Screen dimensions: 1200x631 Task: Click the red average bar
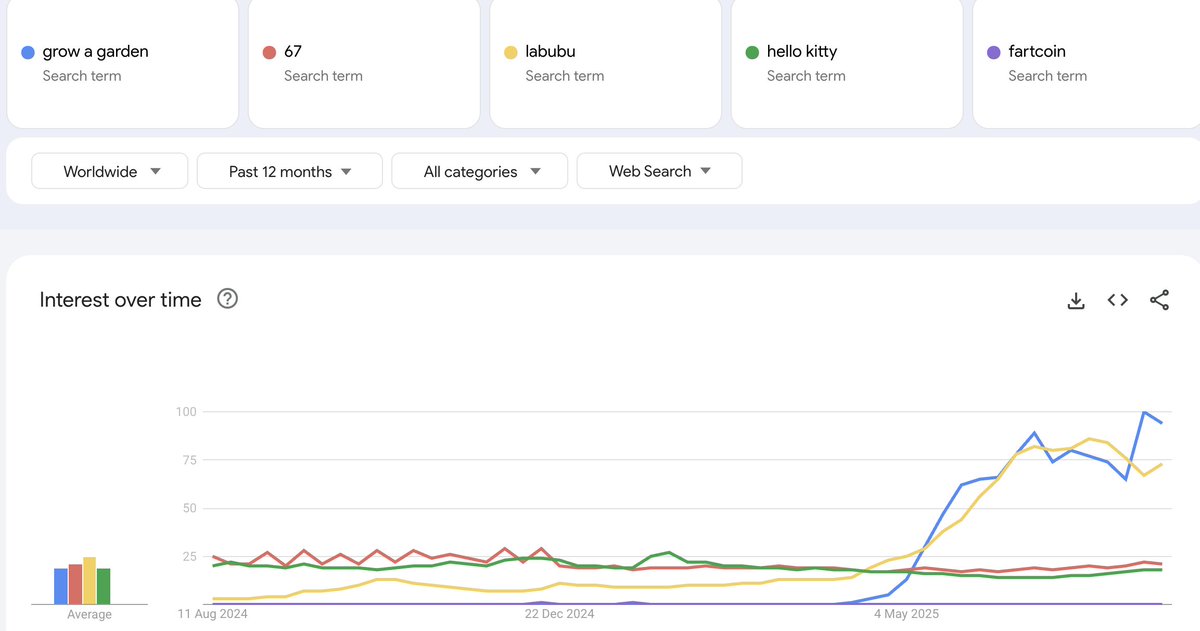pos(75,584)
